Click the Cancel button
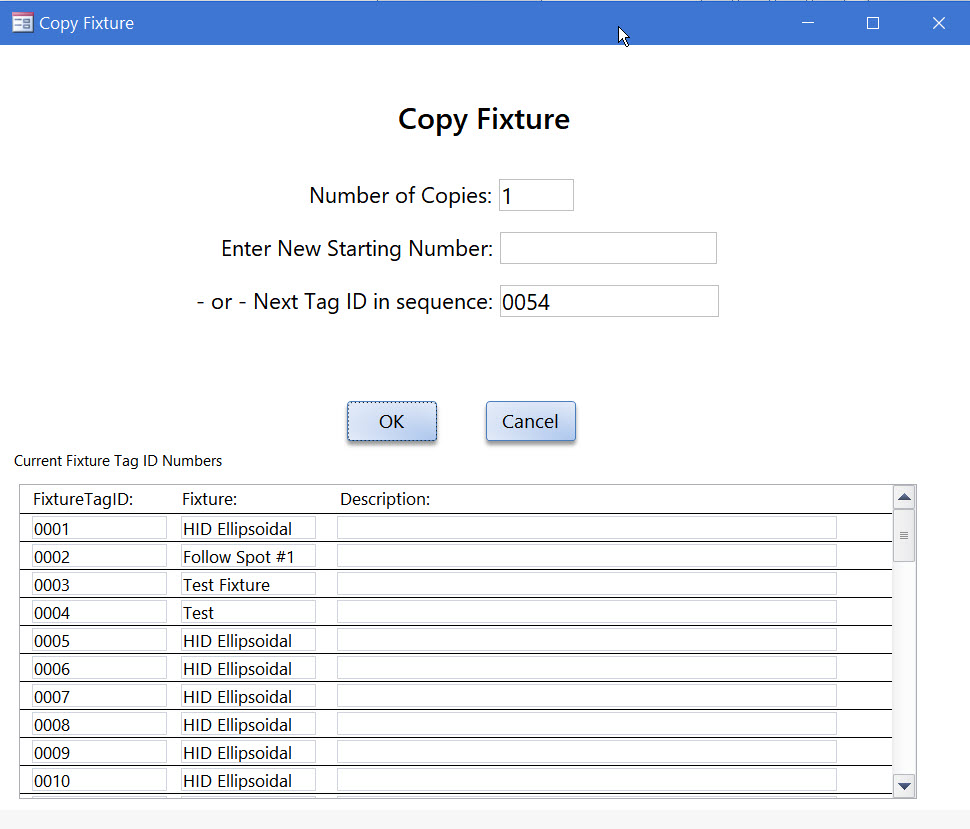Screen dimensions: 970x829 tap(531, 421)
